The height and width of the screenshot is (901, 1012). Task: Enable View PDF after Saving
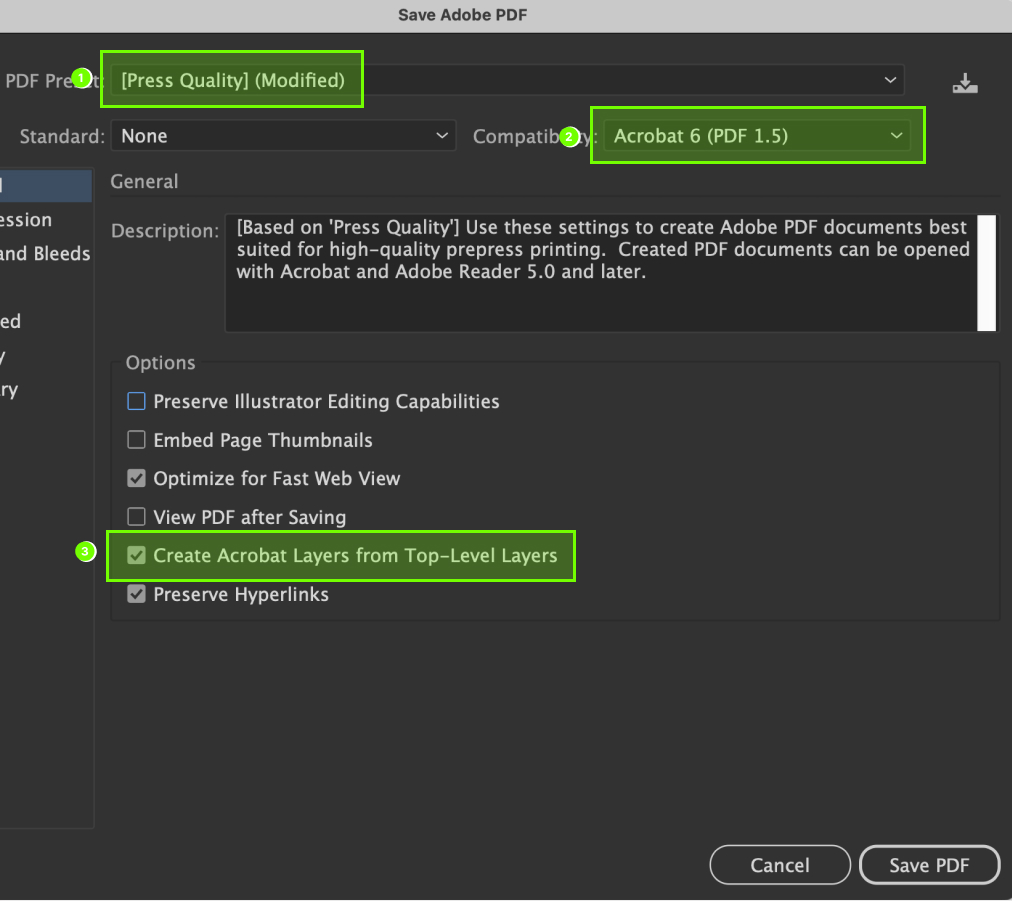(136, 517)
